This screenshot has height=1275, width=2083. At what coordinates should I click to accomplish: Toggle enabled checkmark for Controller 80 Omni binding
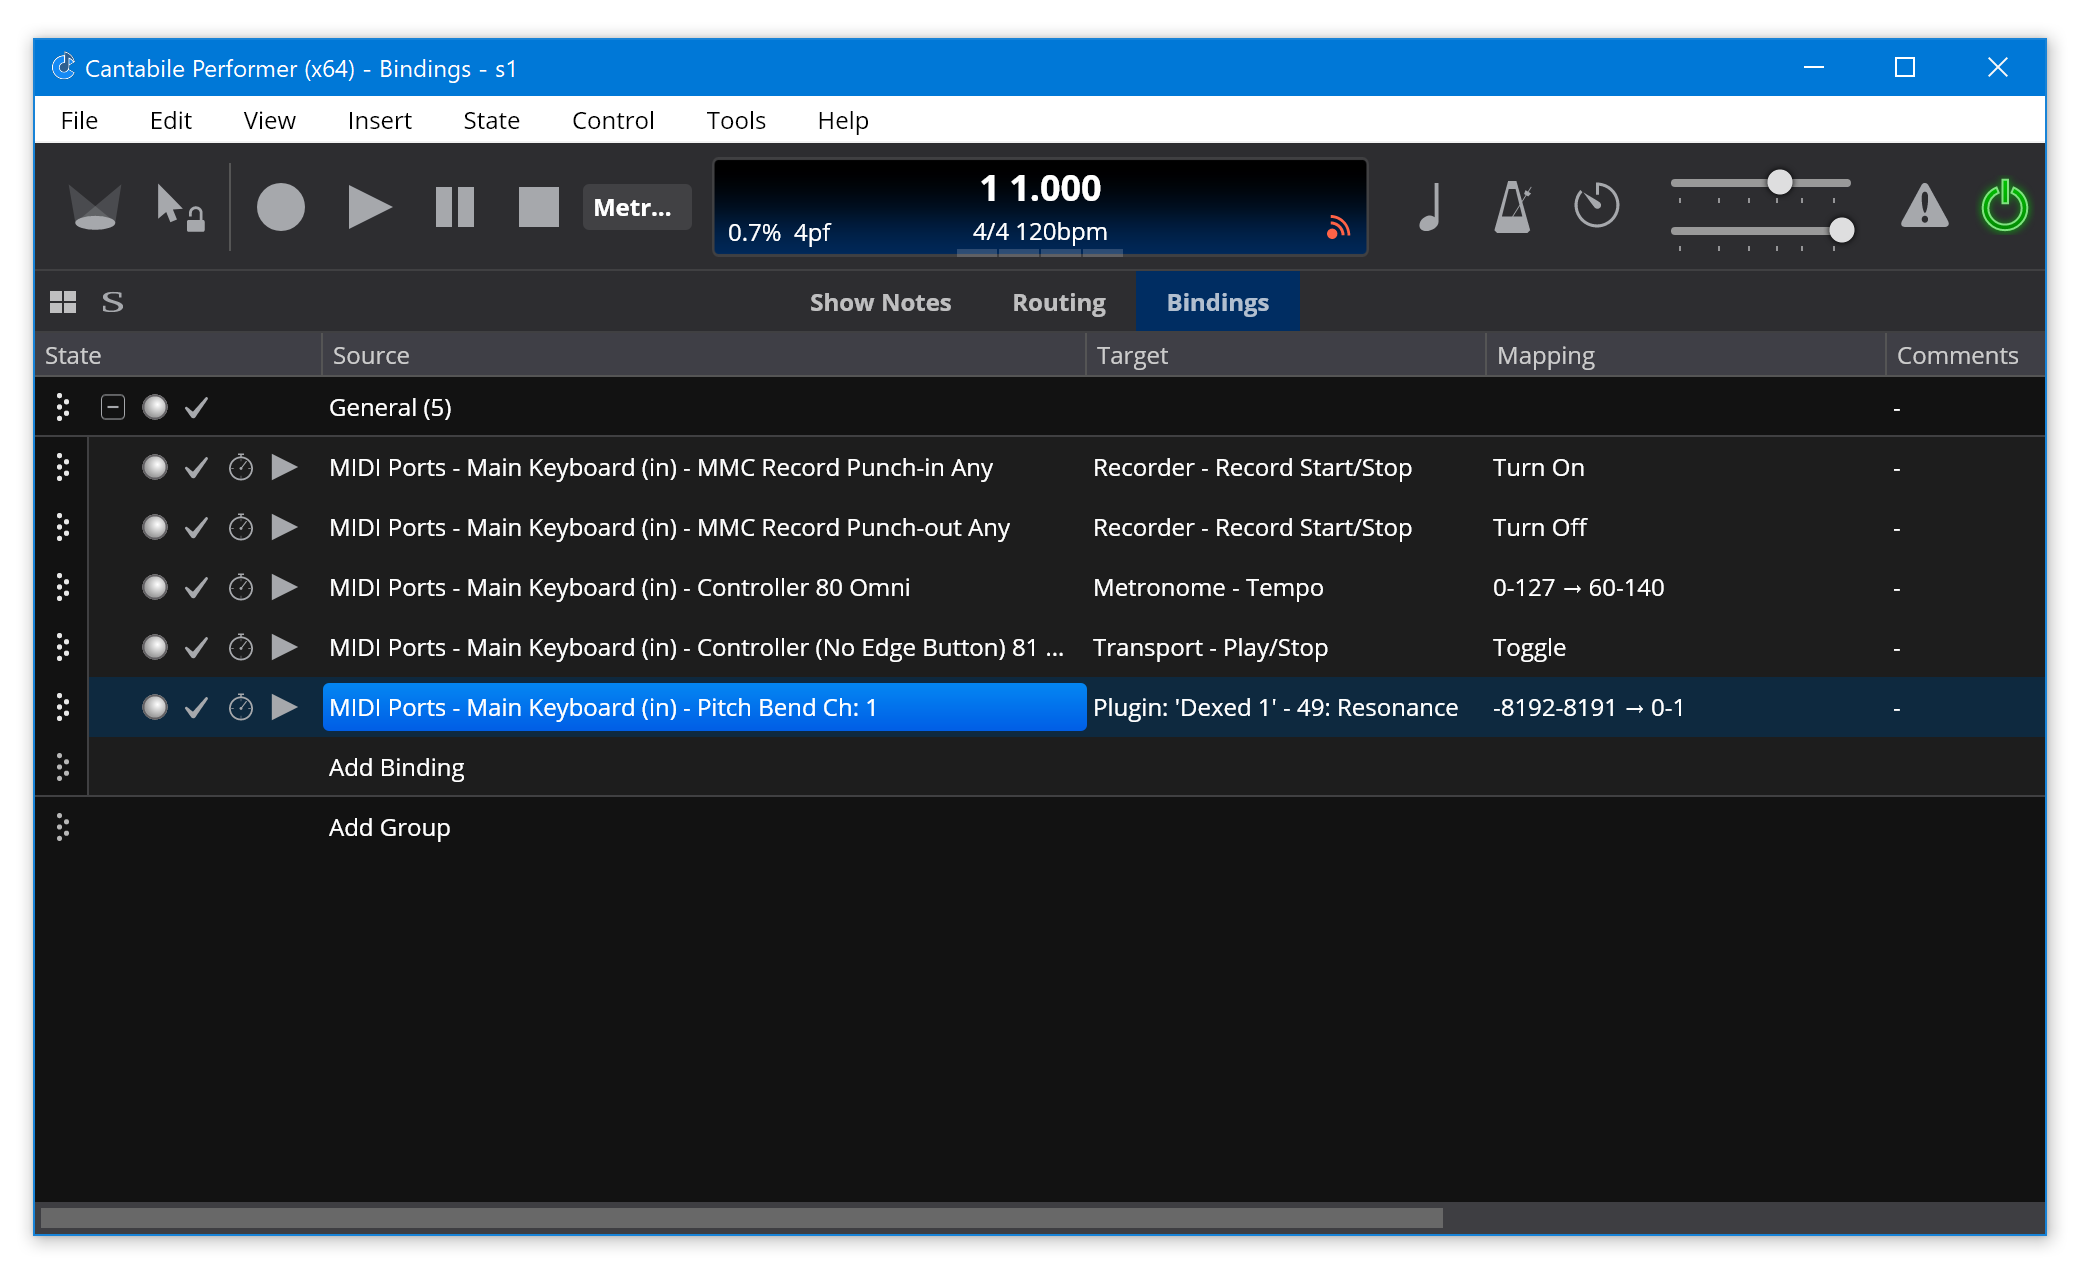coord(197,587)
